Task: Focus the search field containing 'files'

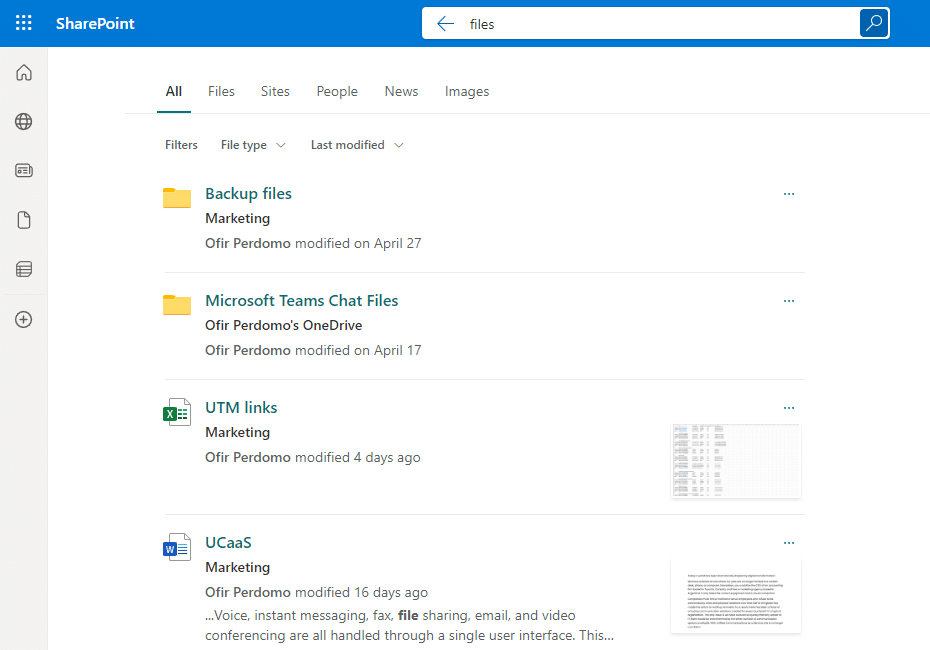Action: pos(655,24)
